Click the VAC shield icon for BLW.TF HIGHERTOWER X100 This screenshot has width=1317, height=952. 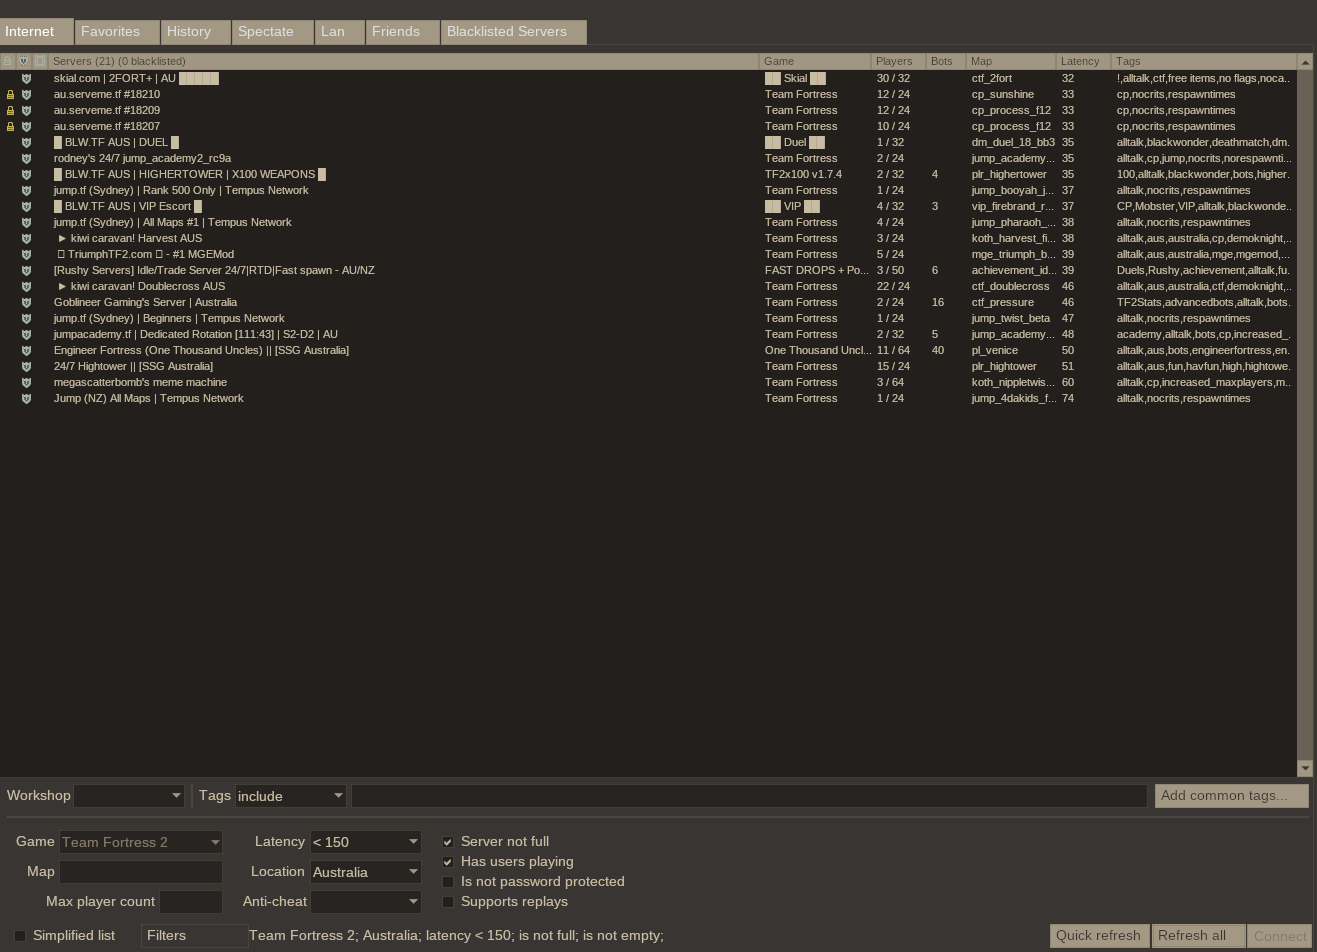coord(27,174)
